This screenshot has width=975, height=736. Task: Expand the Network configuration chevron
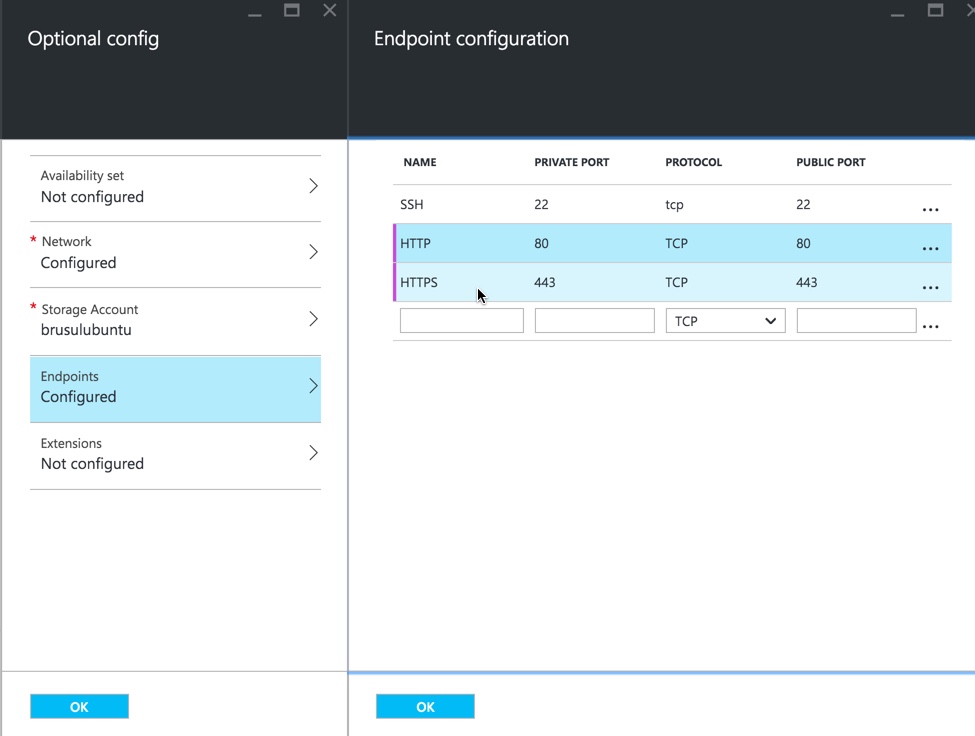pyautogui.click(x=313, y=252)
